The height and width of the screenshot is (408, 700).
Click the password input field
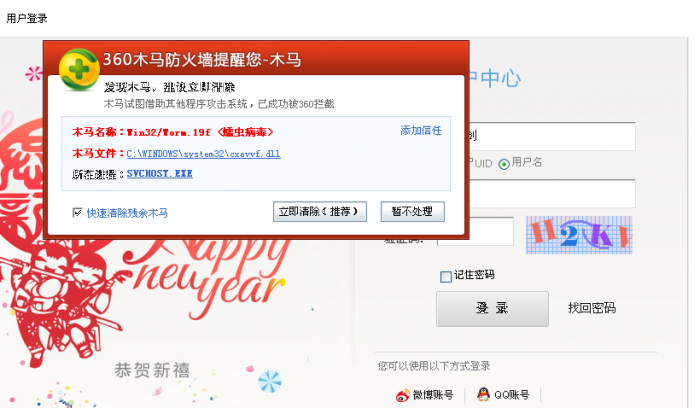coord(551,193)
